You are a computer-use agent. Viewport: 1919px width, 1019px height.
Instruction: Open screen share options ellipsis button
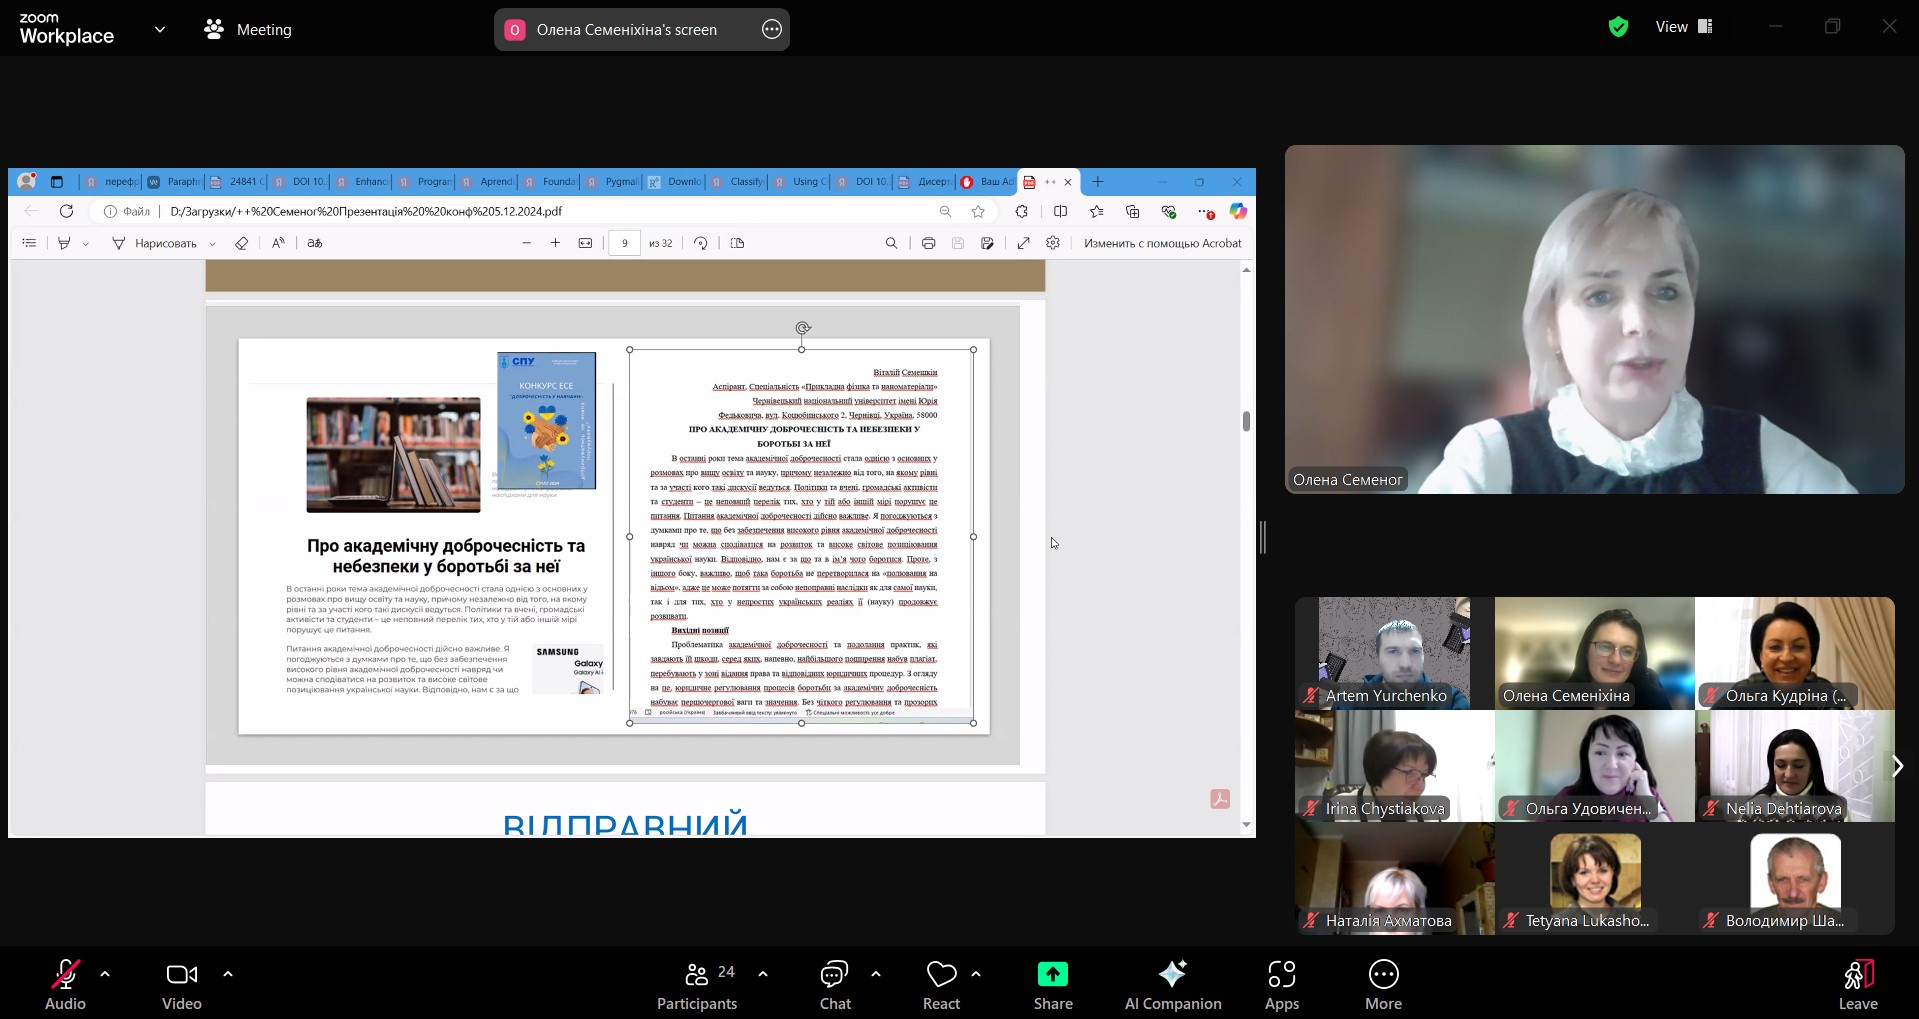click(x=772, y=29)
